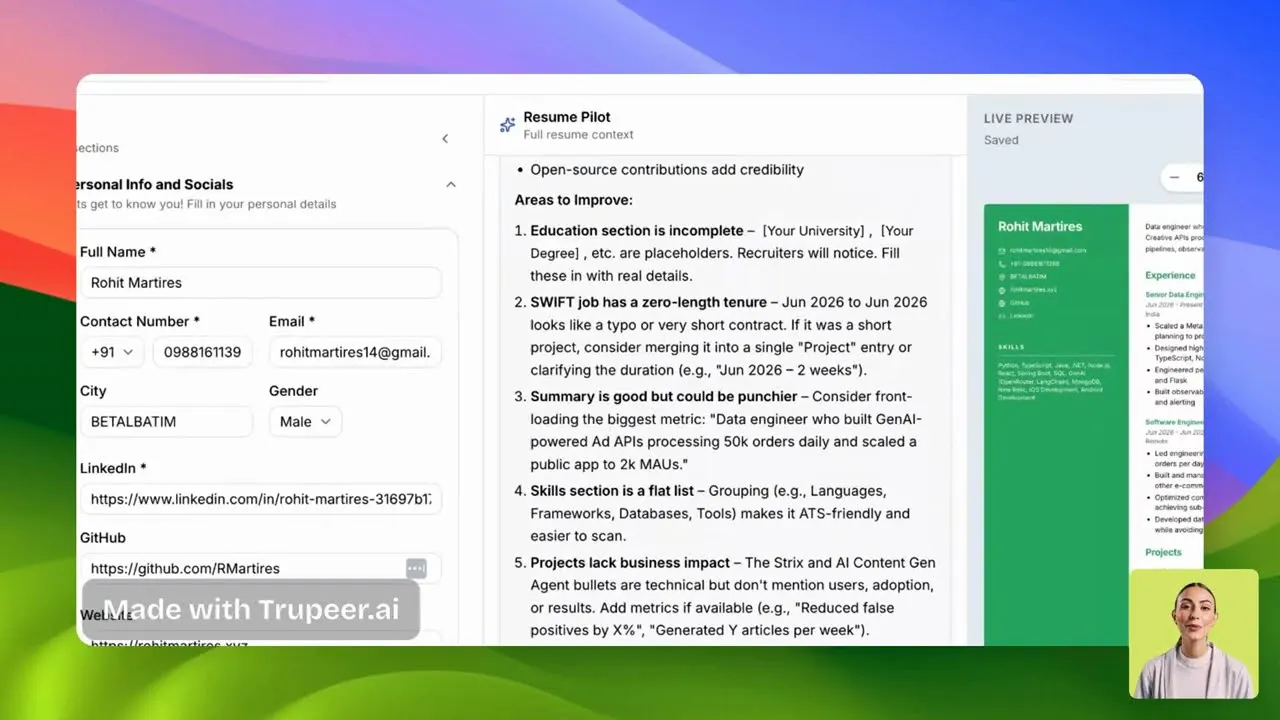Click the Rohit Martires name in resume preview
Image resolution: width=1280 pixels, height=720 pixels.
pos(1040,226)
